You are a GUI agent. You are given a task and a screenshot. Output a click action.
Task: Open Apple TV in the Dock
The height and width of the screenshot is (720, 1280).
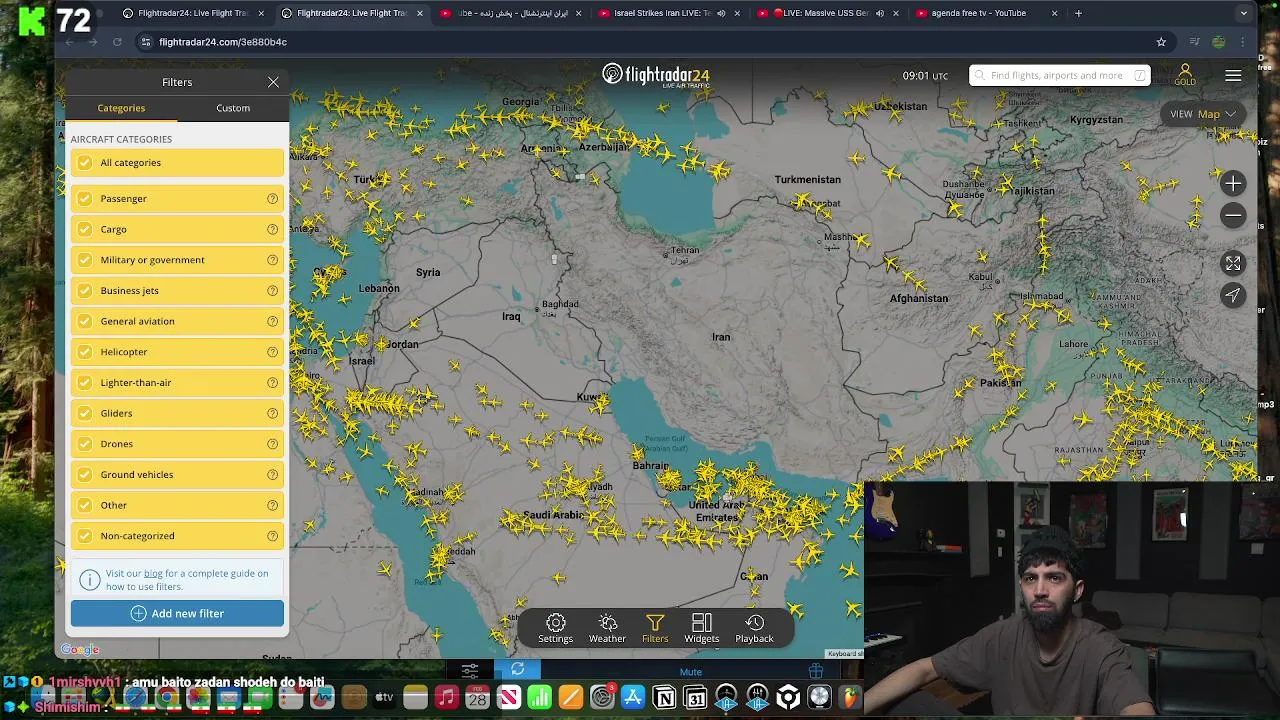[384, 698]
